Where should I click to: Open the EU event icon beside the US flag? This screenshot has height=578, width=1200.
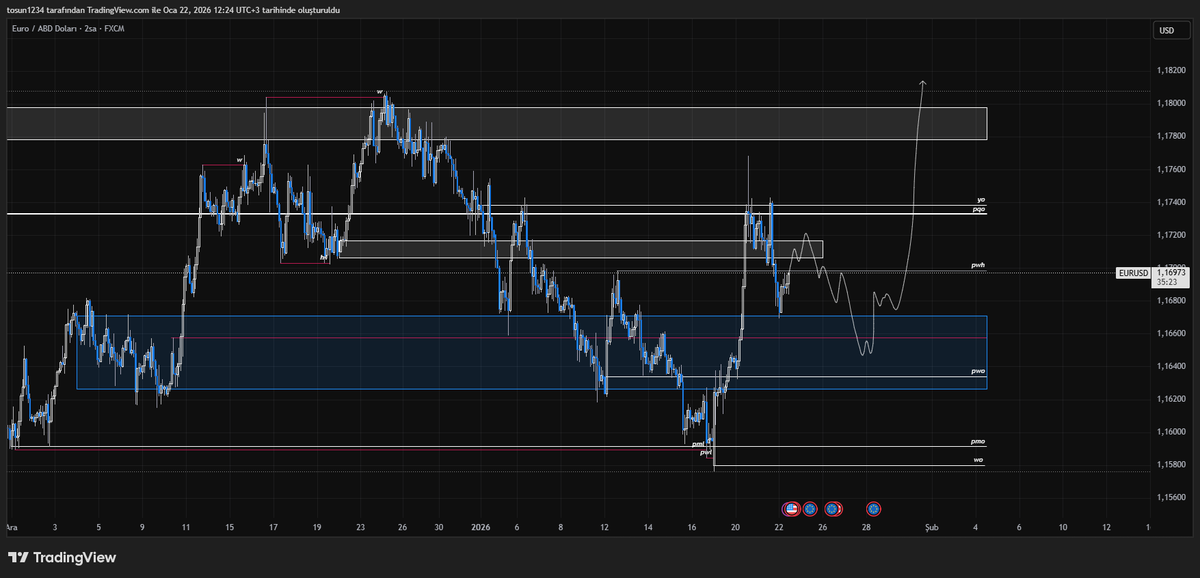(810, 509)
